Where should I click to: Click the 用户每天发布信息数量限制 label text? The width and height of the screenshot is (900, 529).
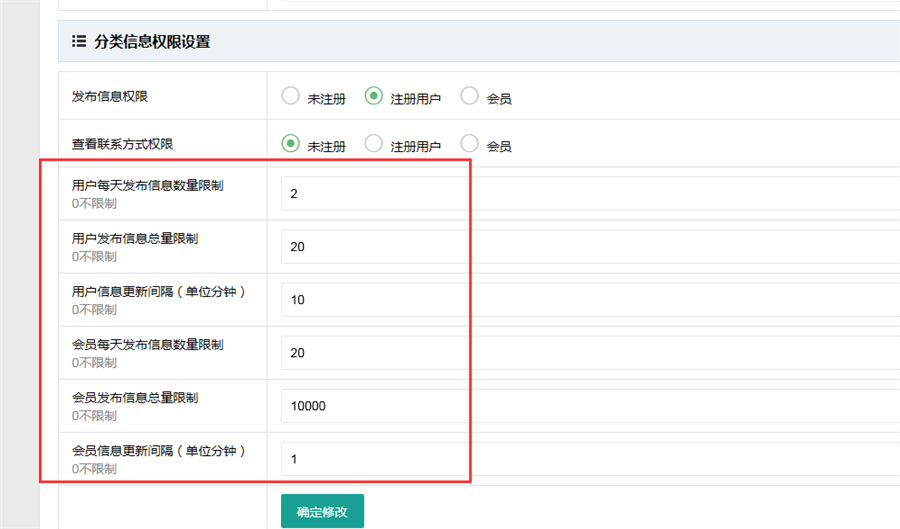pos(148,185)
